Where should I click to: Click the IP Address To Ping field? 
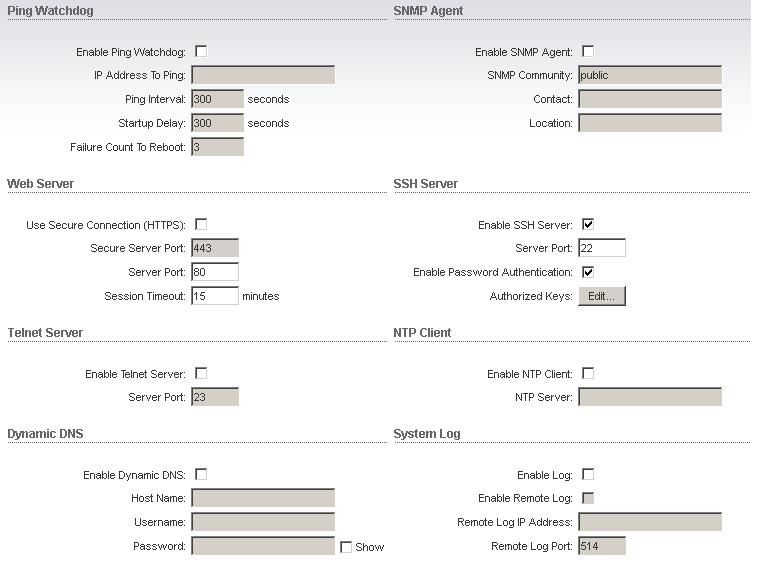(262, 75)
